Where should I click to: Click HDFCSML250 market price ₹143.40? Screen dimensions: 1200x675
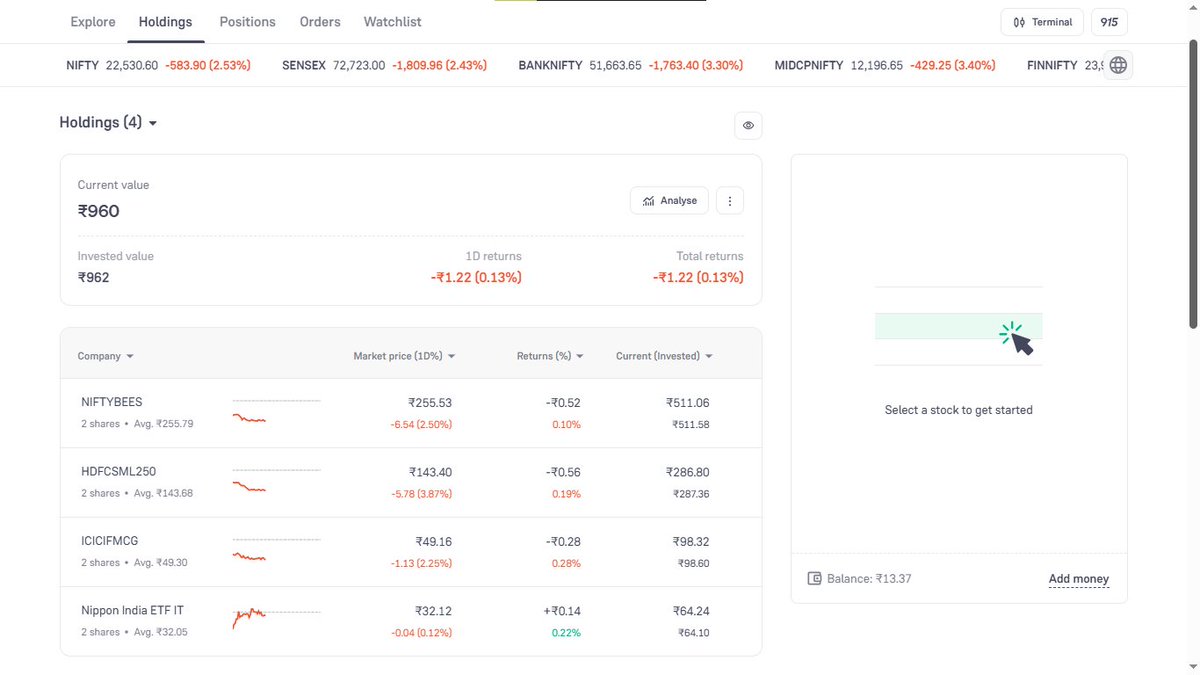(x=430, y=472)
